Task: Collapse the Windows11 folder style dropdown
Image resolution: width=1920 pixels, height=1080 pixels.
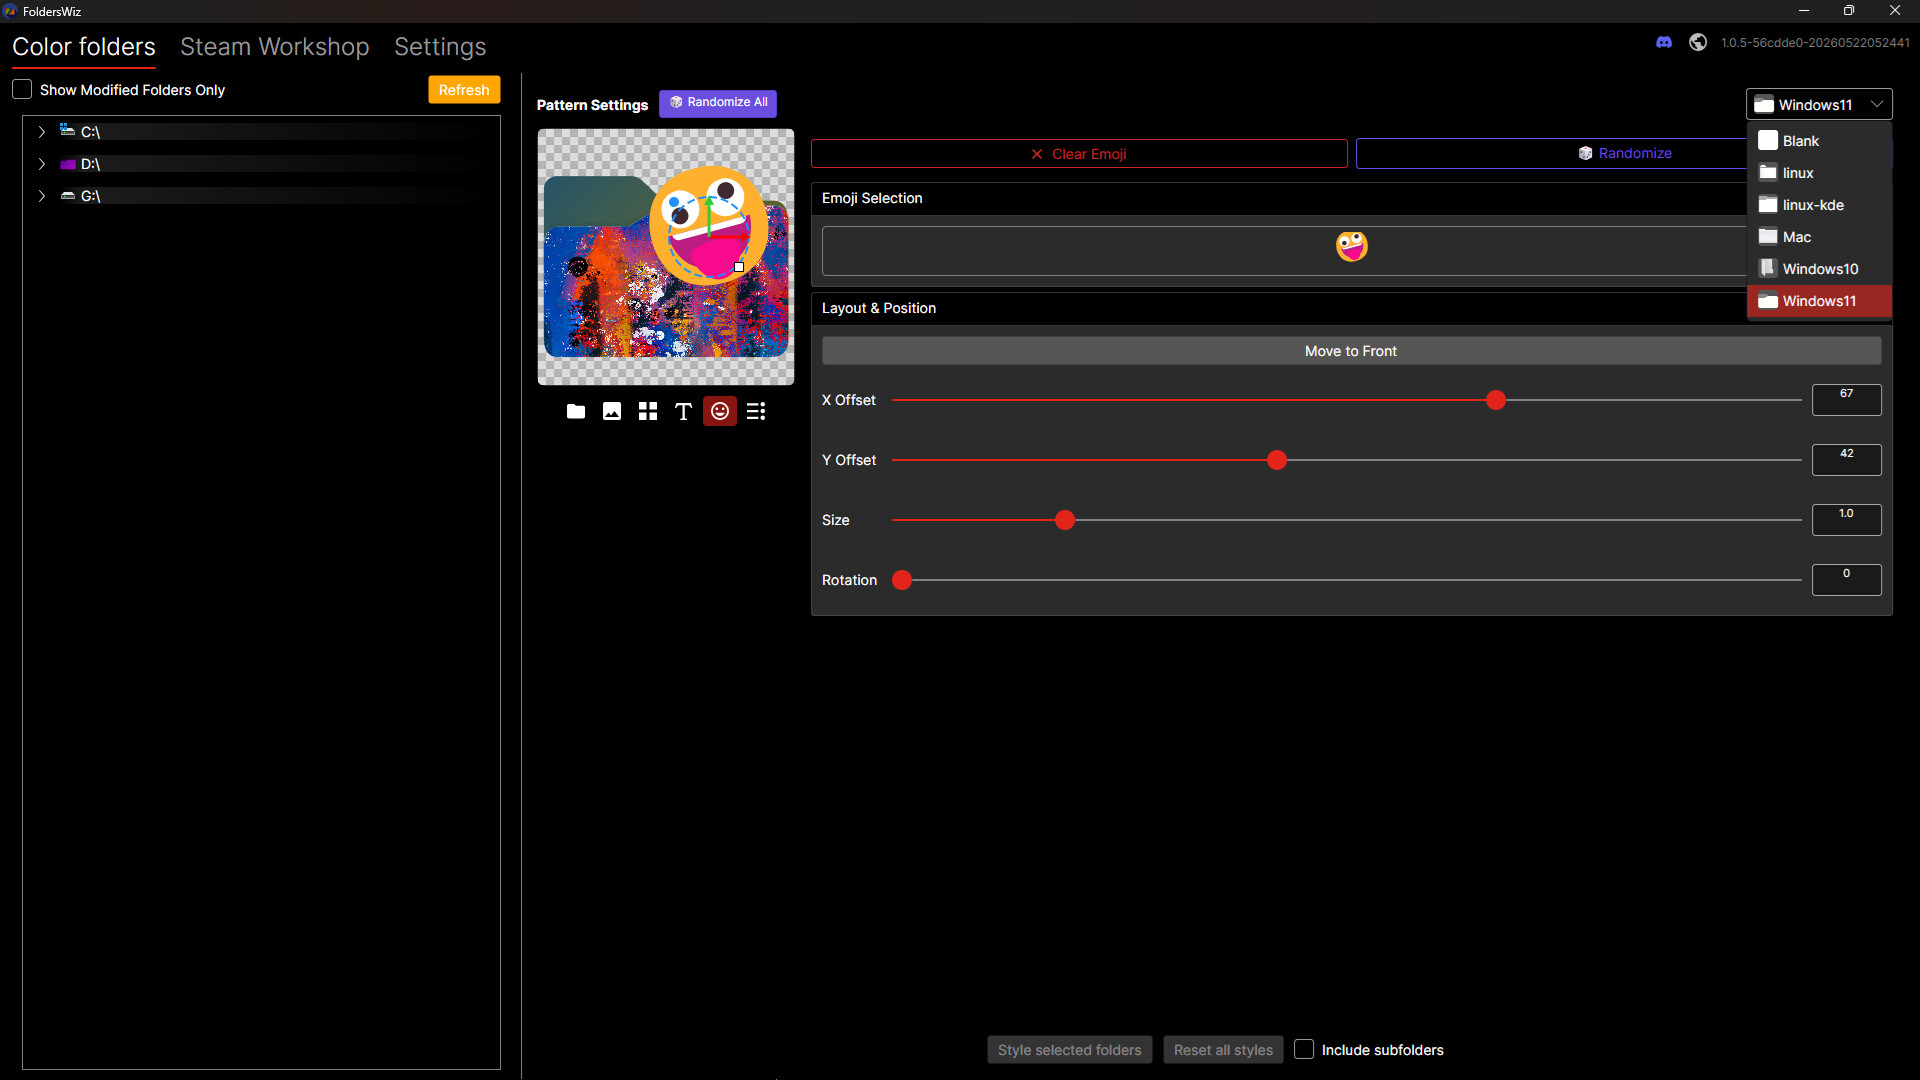Action: click(1819, 104)
